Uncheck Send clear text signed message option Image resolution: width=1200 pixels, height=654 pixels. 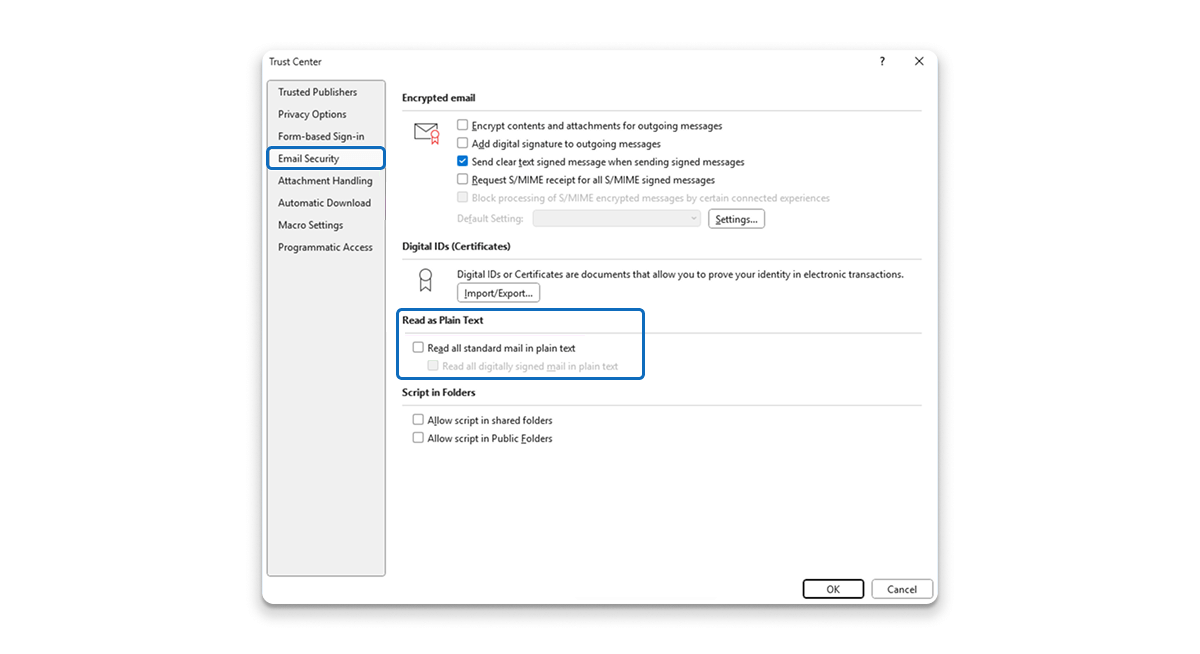click(x=462, y=161)
